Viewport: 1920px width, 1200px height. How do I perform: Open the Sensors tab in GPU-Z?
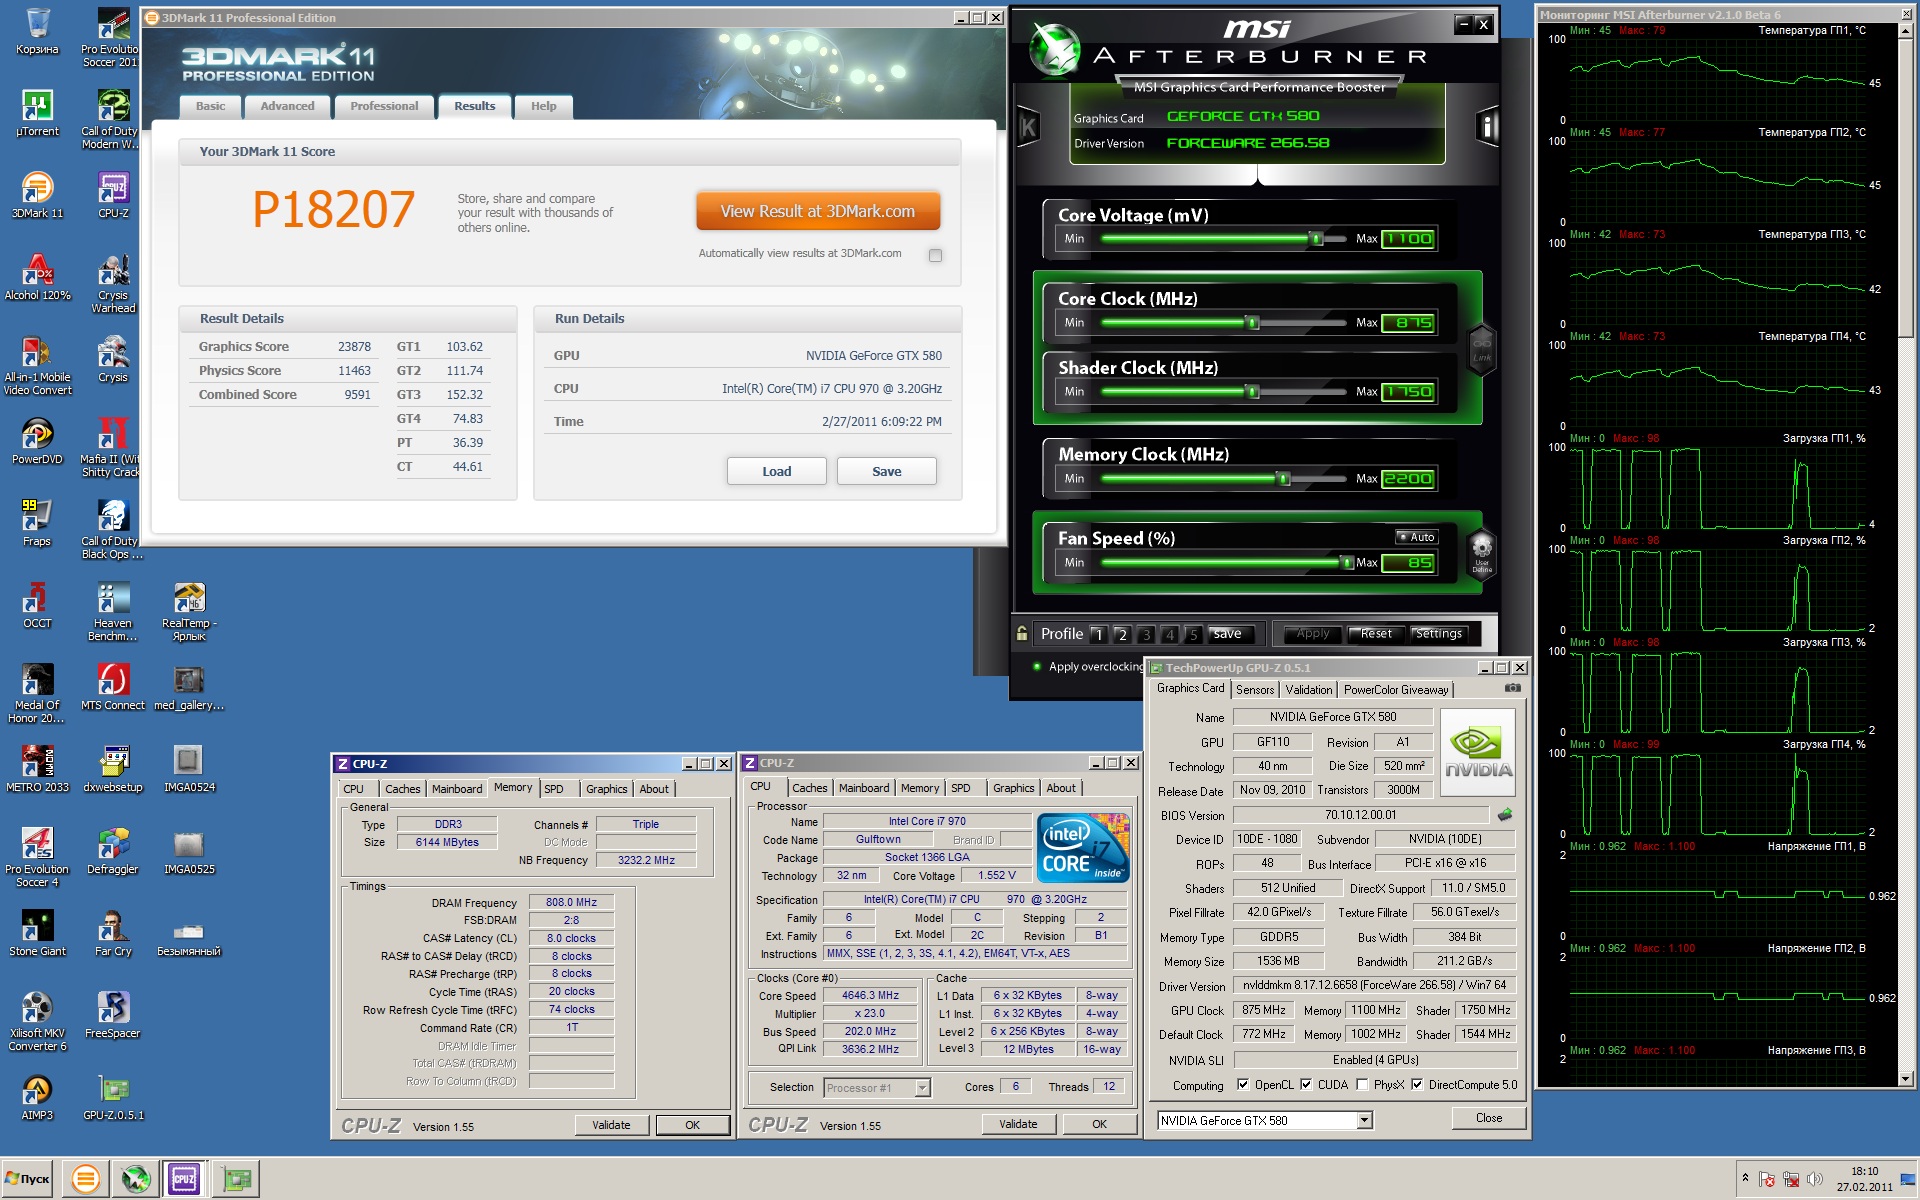1255,690
